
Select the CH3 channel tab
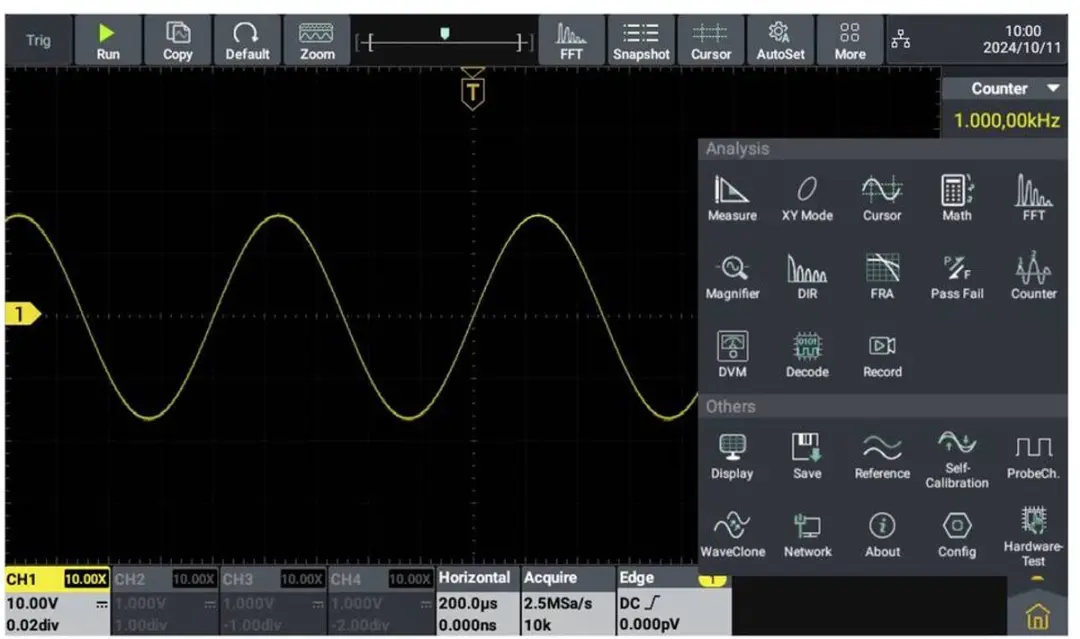273,601
